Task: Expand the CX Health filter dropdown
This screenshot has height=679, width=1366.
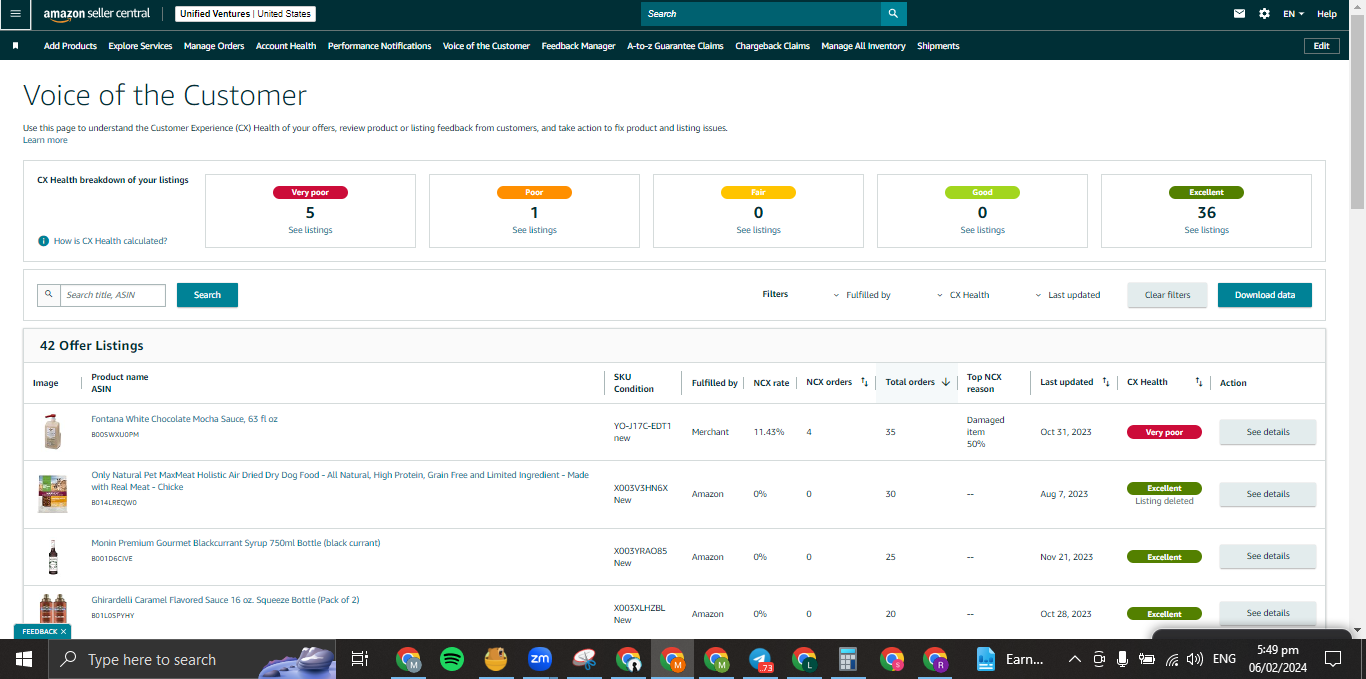Action: pyautogui.click(x=963, y=295)
